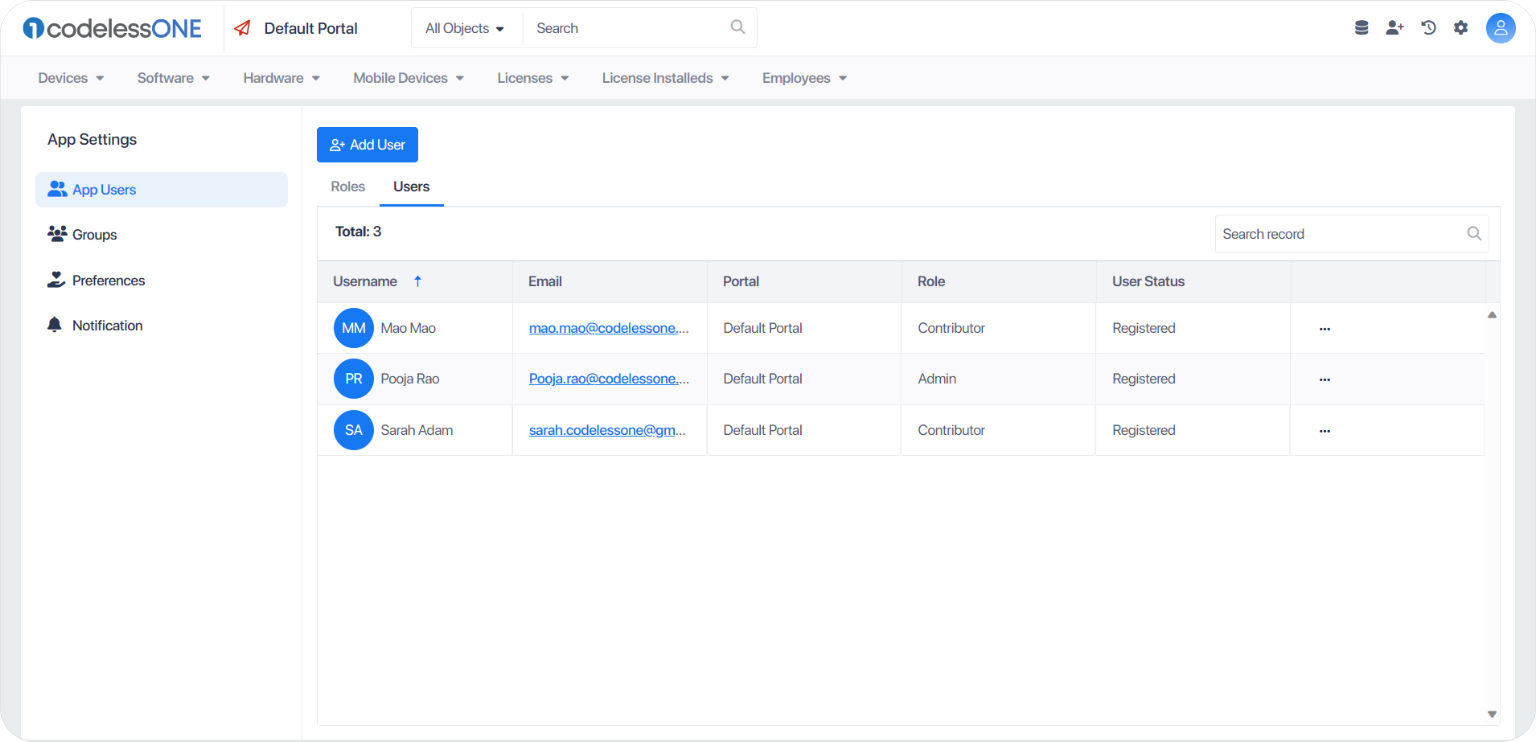1536x742 pixels.
Task: Expand the Employees menu
Action: [805, 78]
